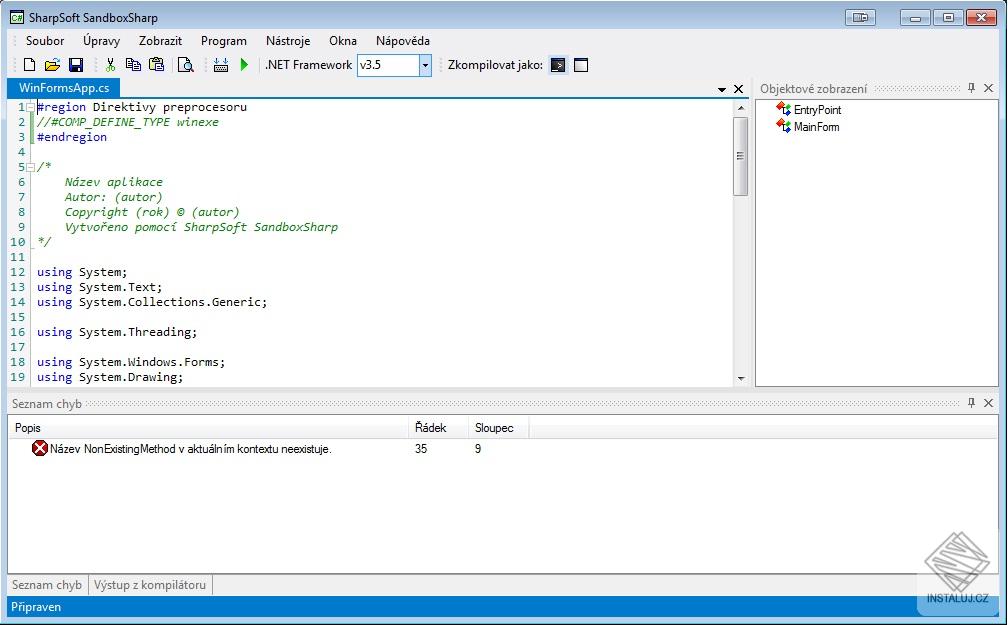The height and width of the screenshot is (625, 1008).
Task: Run the program with the green arrow
Action: tap(243, 65)
